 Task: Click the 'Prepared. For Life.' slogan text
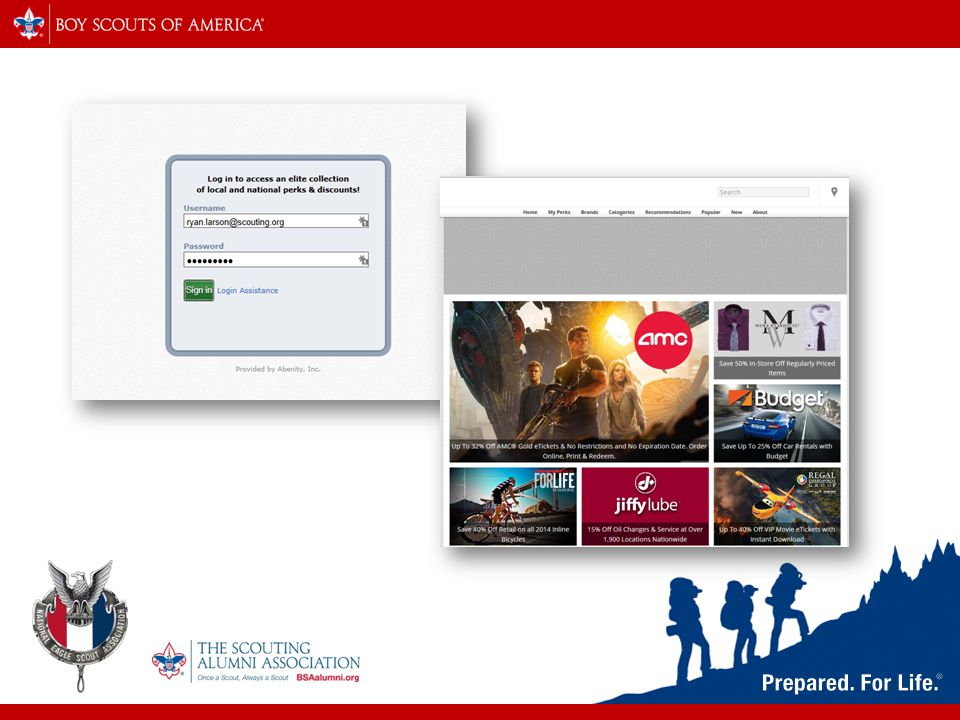pyautogui.click(x=851, y=682)
